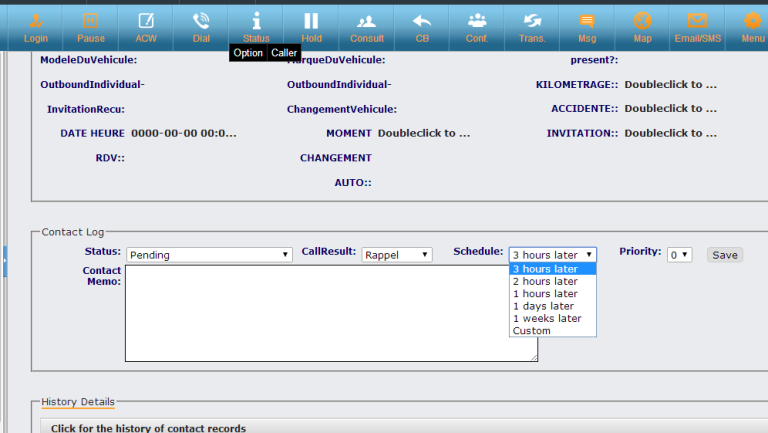The height and width of the screenshot is (433, 768).
Task: Expand the Status Pending dropdown
Action: click(209, 255)
